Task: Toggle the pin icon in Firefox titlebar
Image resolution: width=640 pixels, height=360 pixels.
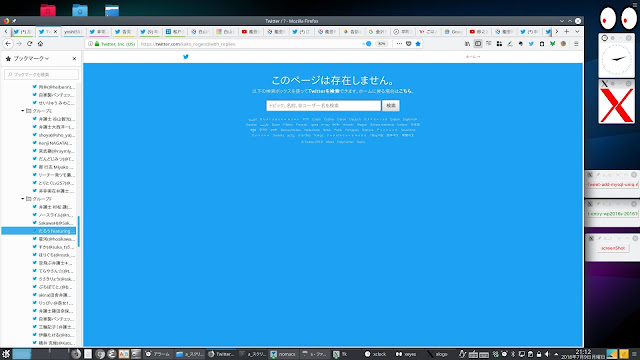Action: 14,21
